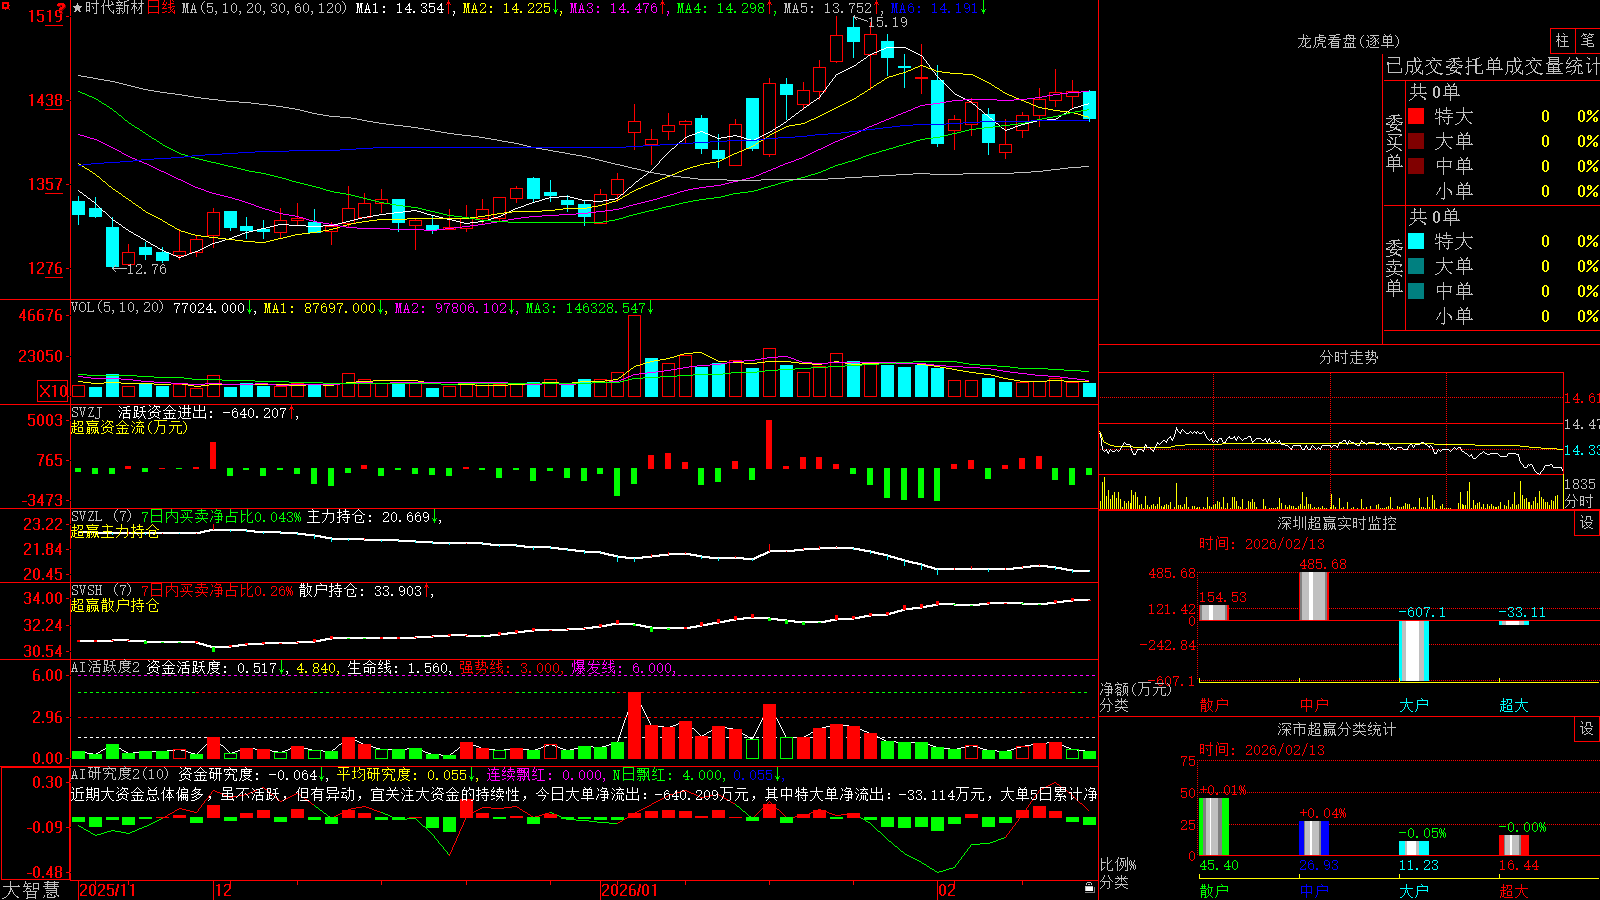Screen dimensions: 1600x900
Task: Click the 15.19 high price annotation
Action: [x=888, y=22]
